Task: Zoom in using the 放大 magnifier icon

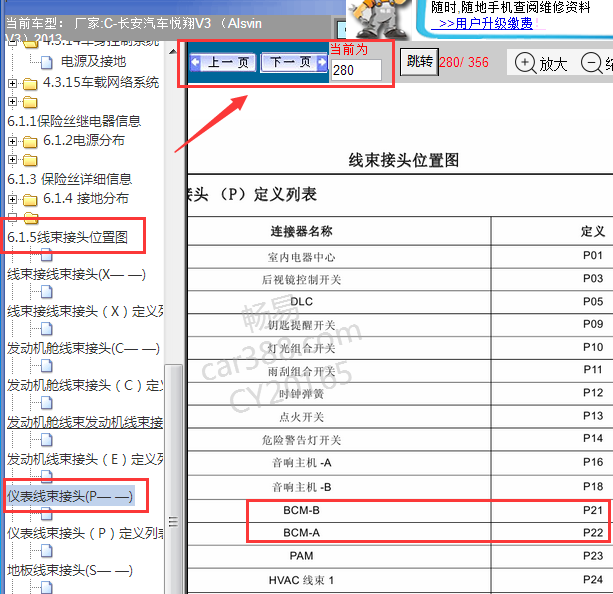Action: pos(525,63)
